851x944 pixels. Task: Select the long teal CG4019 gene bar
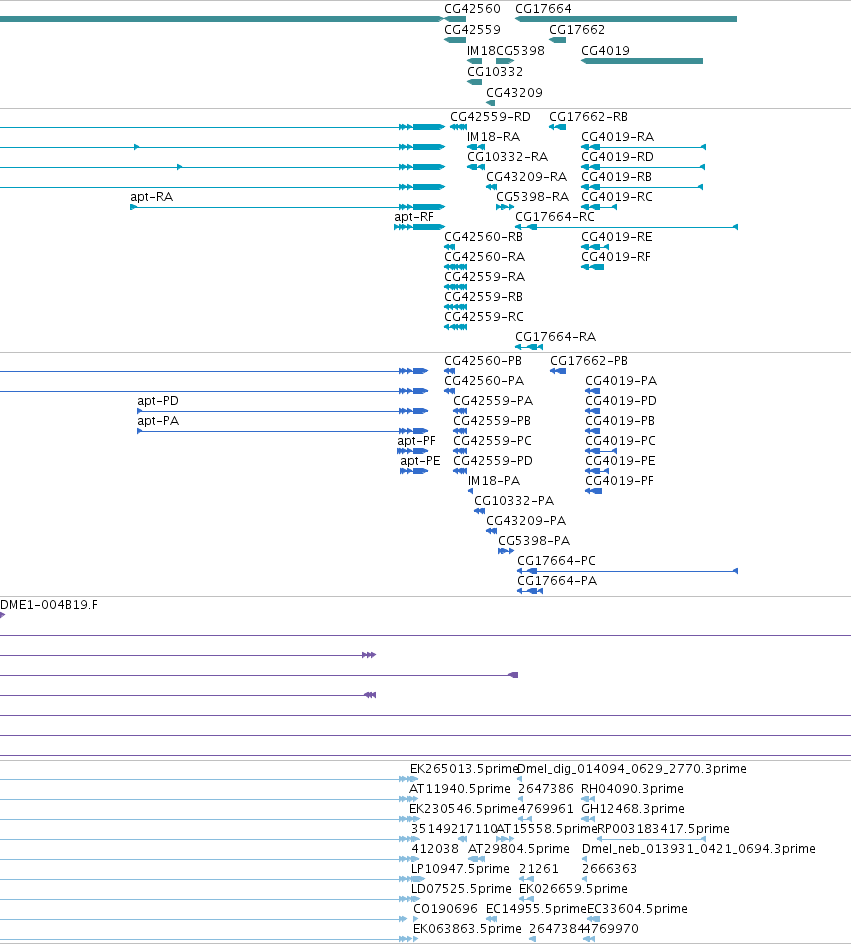(642, 61)
